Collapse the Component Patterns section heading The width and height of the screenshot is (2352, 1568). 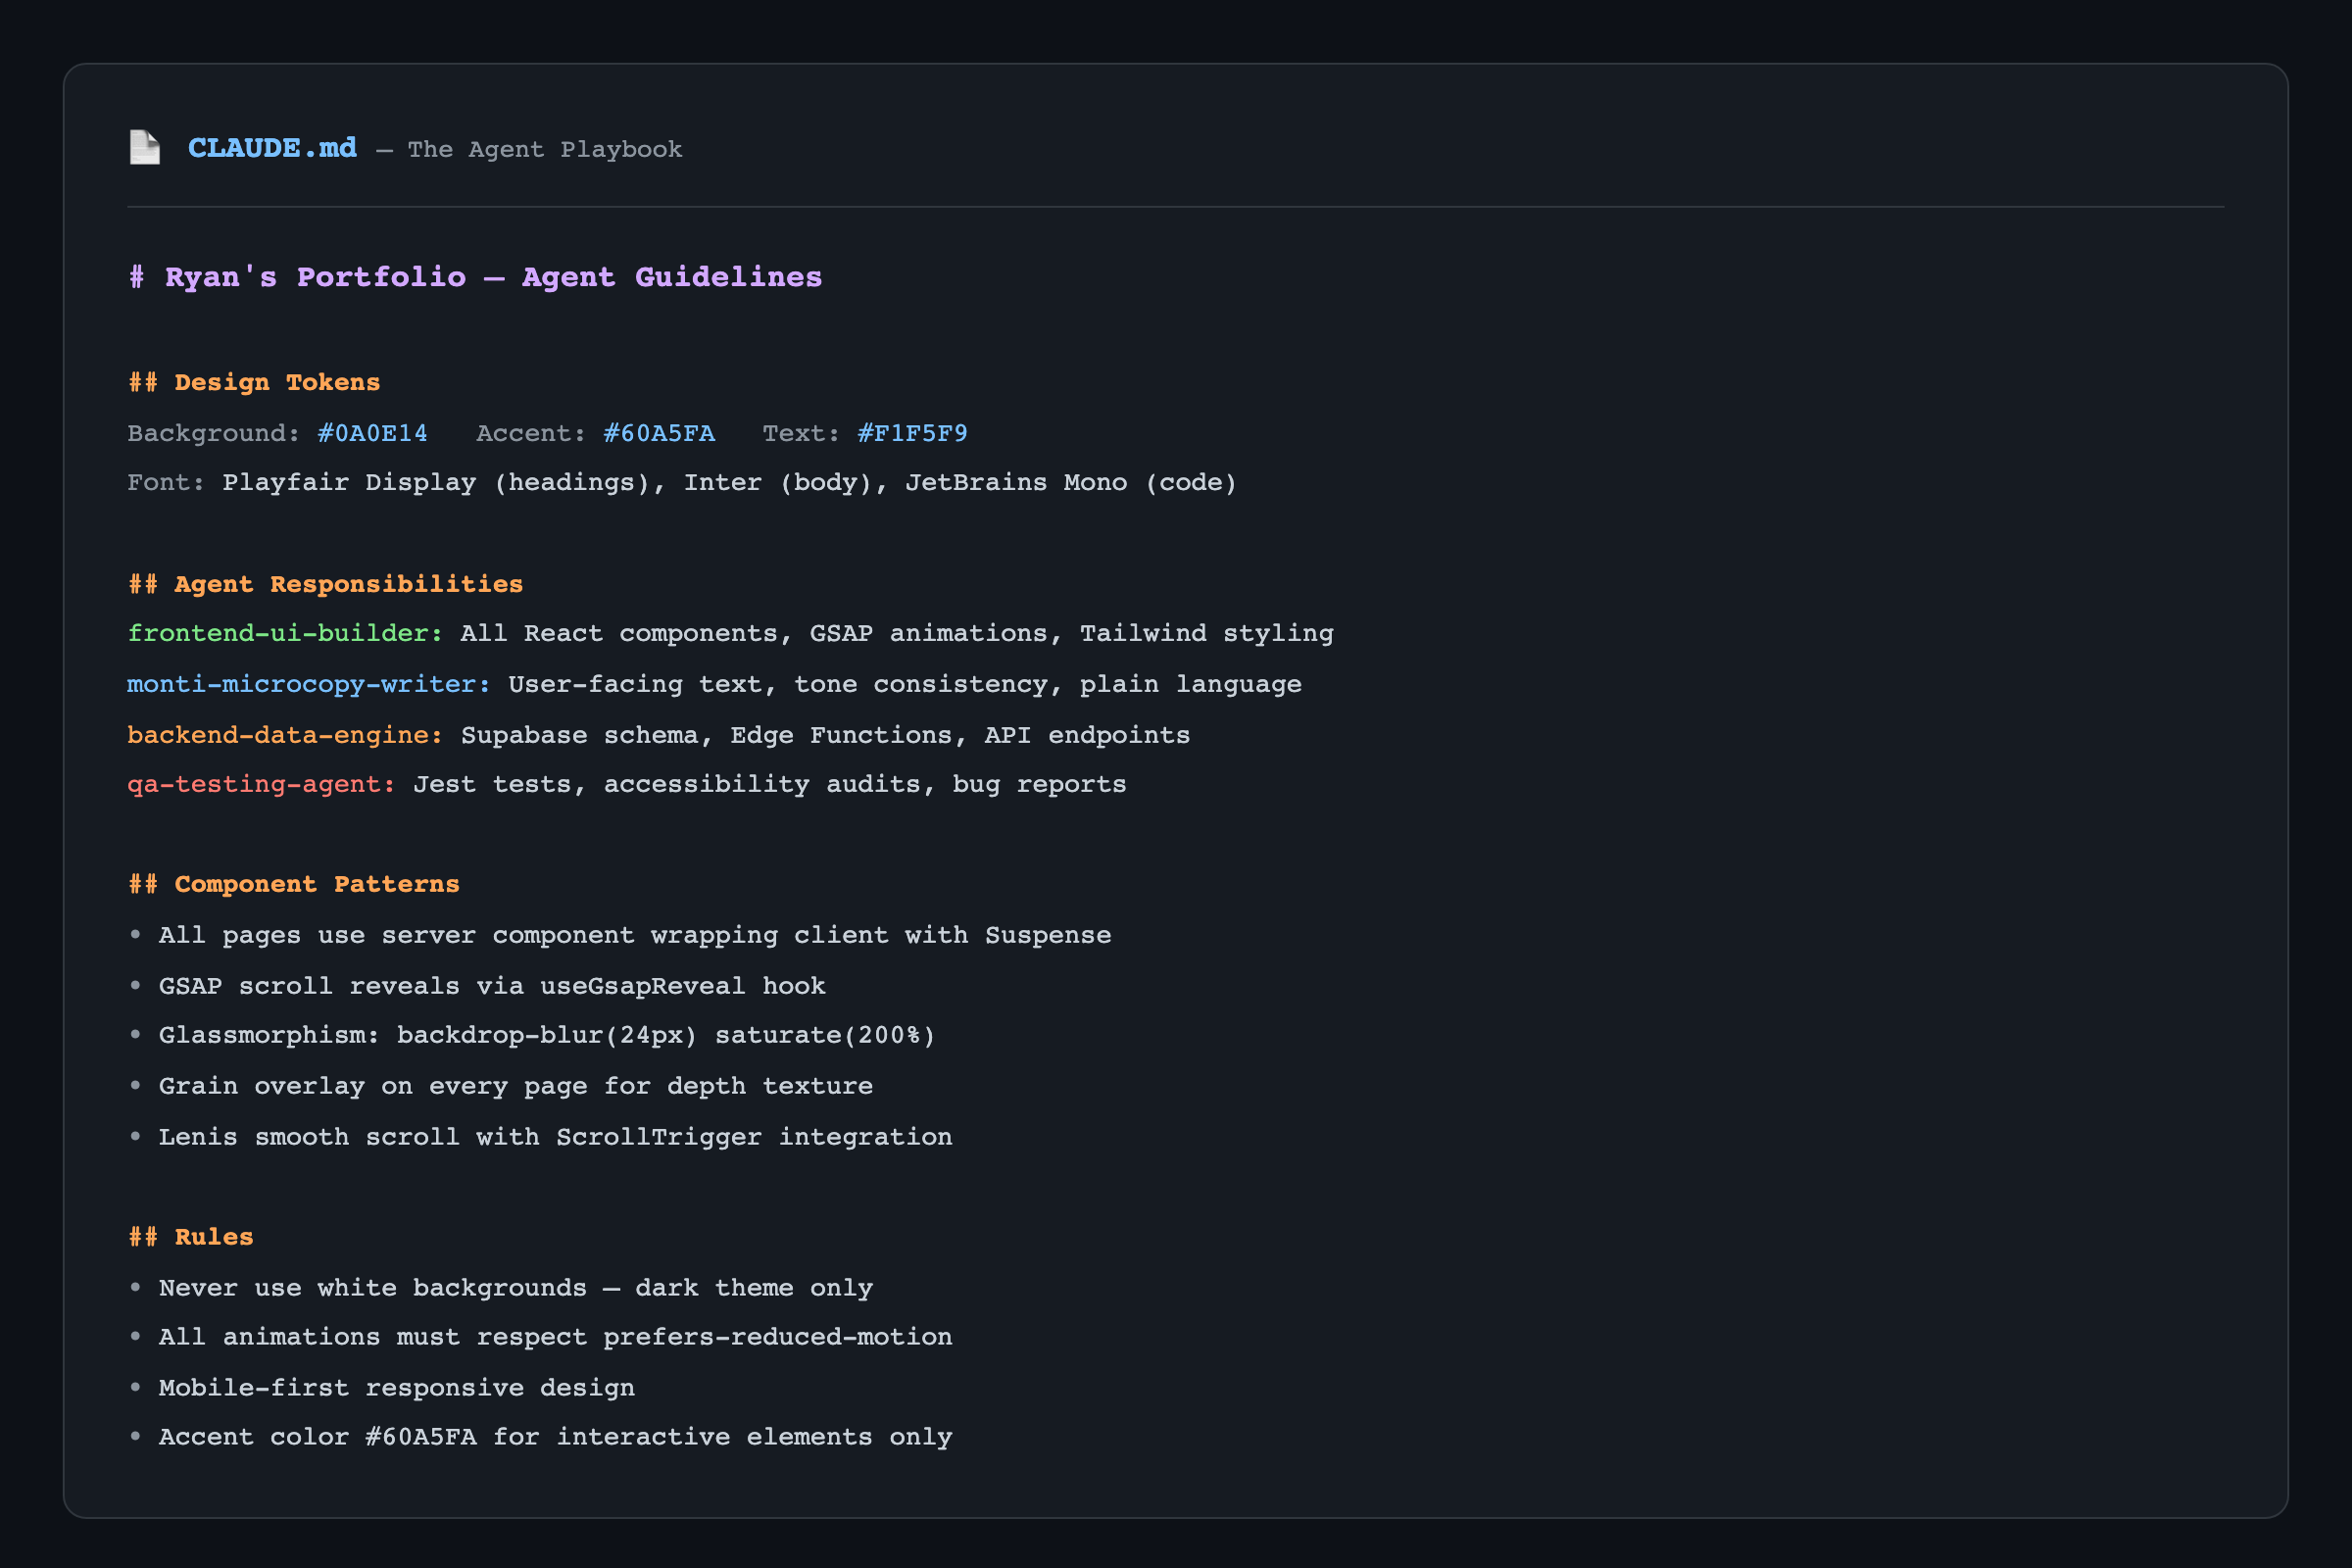click(293, 883)
